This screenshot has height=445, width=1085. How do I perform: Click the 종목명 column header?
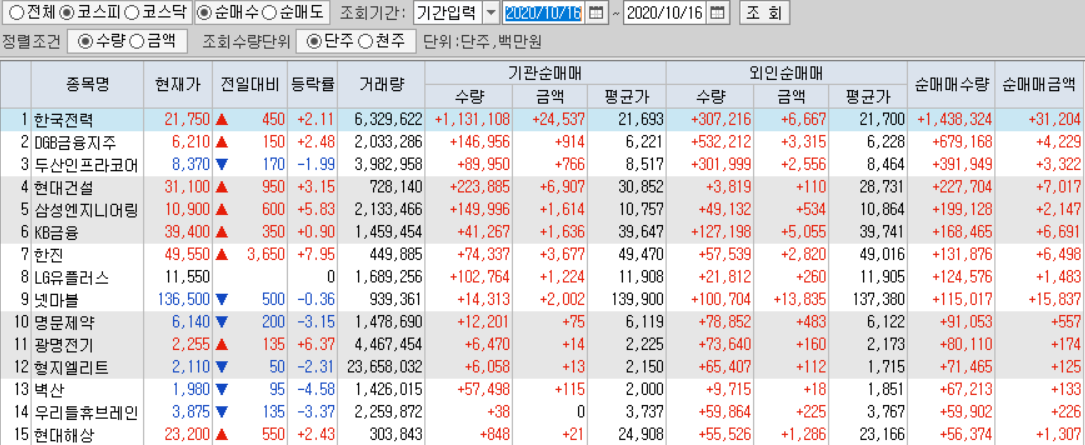pos(88,84)
